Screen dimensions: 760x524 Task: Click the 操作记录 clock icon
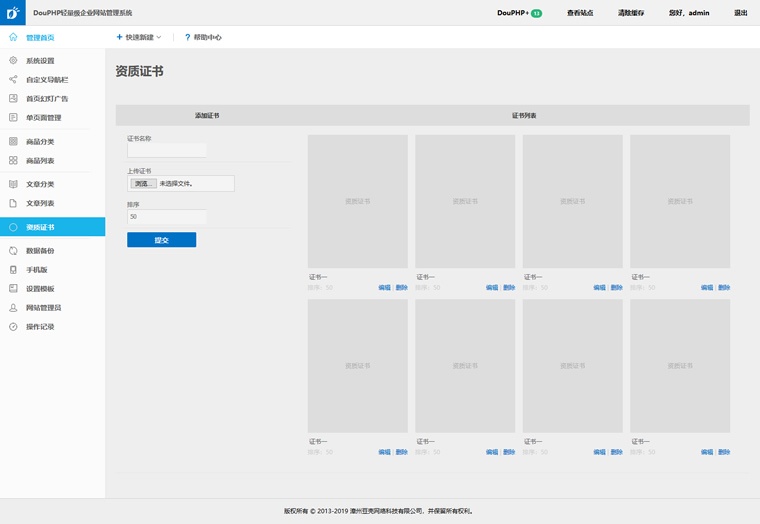click(13, 327)
